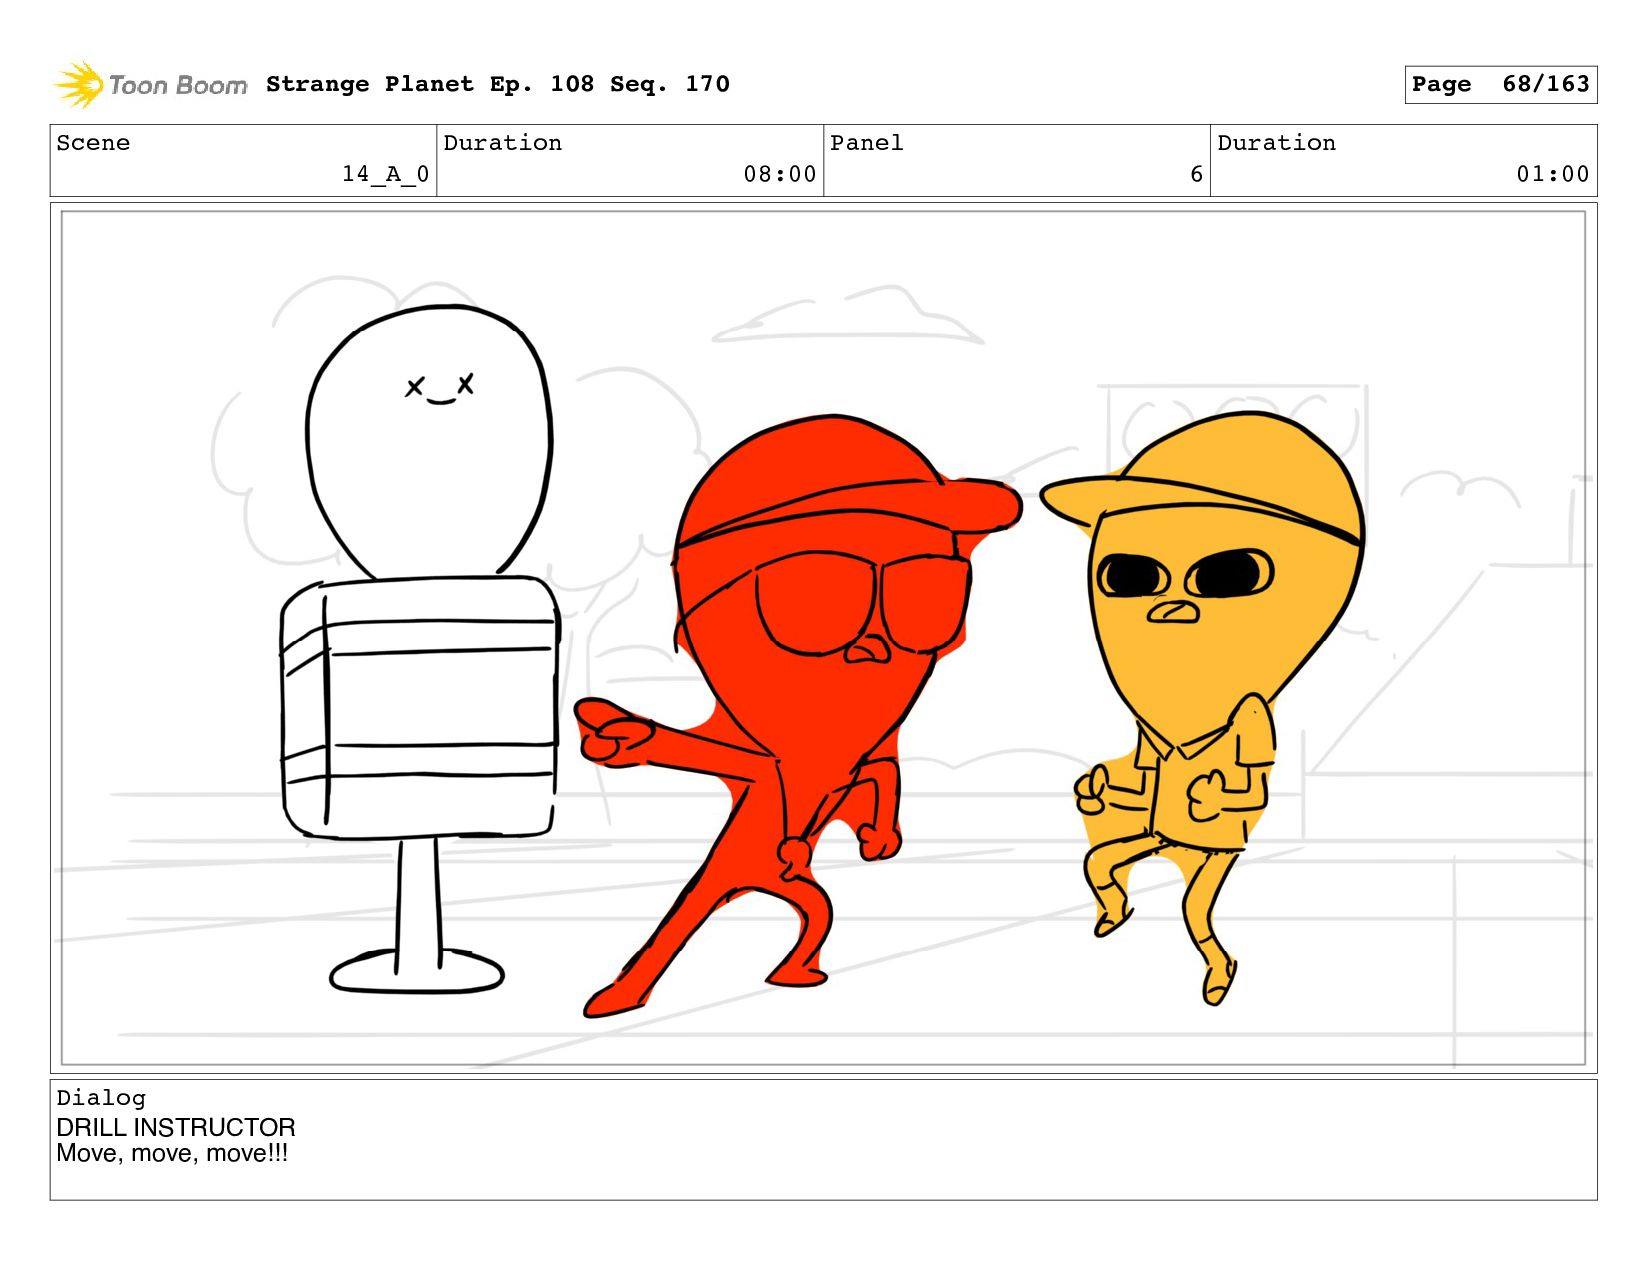
Task: Select the title 'Strange Planet Ep. 108 Seq. 170'
Action: [x=498, y=84]
